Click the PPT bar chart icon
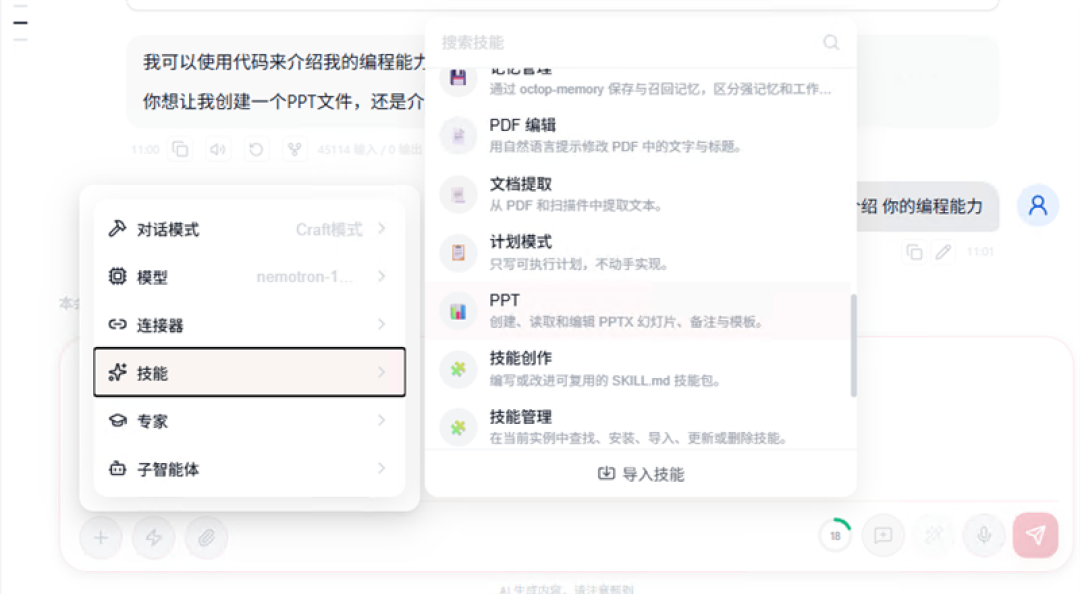The image size is (1080, 594). click(458, 311)
